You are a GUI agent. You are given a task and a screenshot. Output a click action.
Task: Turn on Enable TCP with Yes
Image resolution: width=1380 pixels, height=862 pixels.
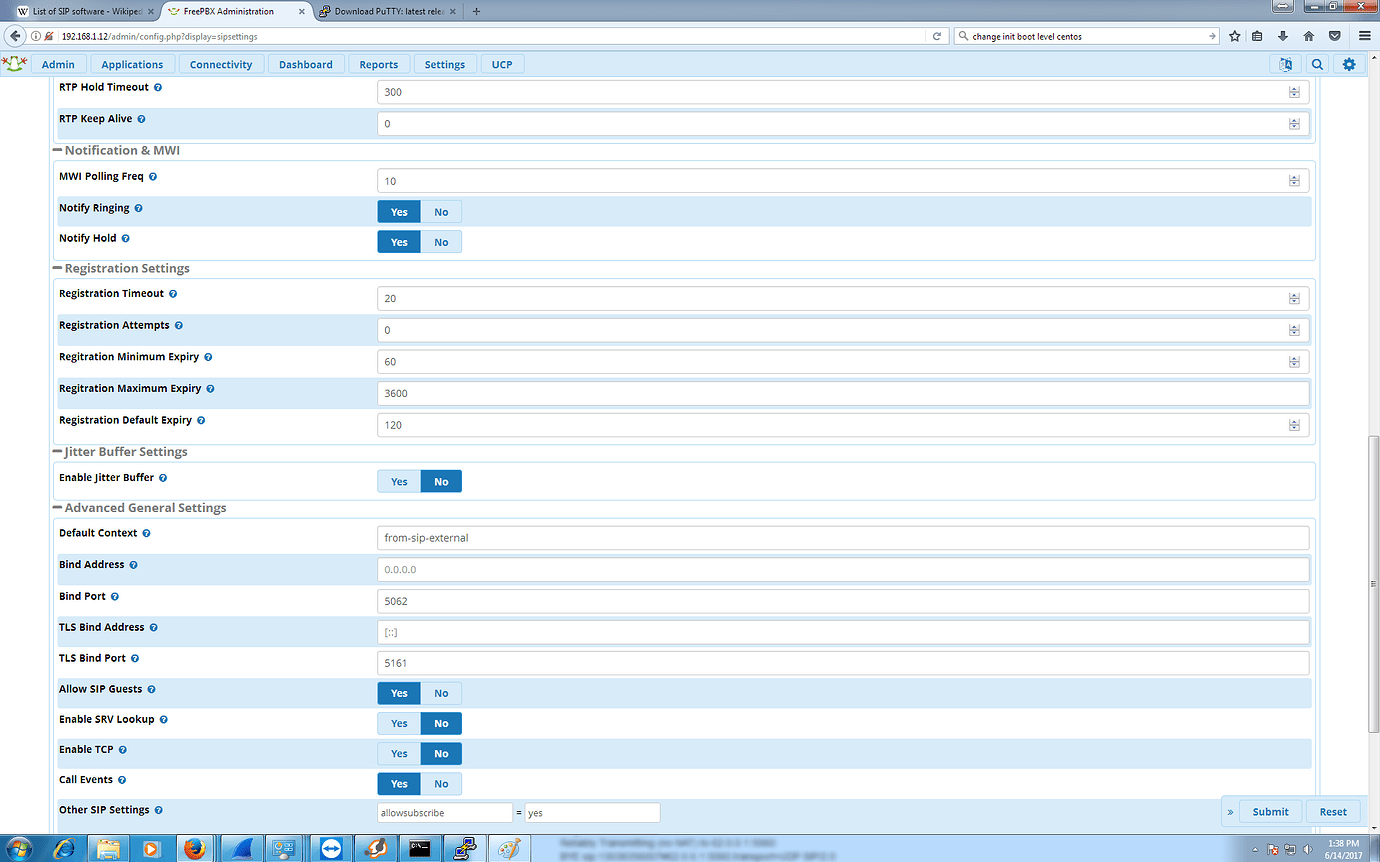[399, 753]
